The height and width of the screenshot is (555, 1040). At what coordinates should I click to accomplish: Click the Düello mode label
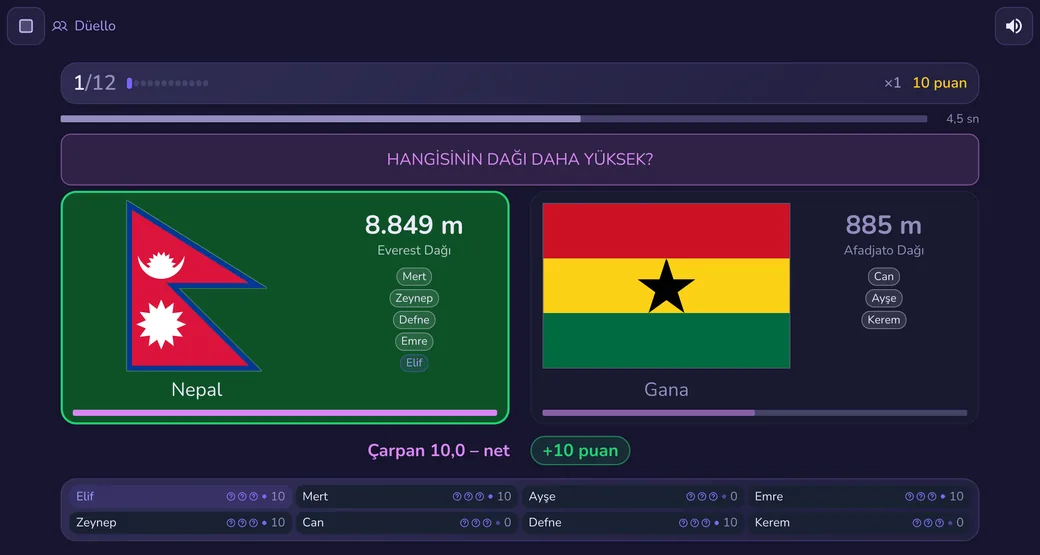pyautogui.click(x=95, y=26)
